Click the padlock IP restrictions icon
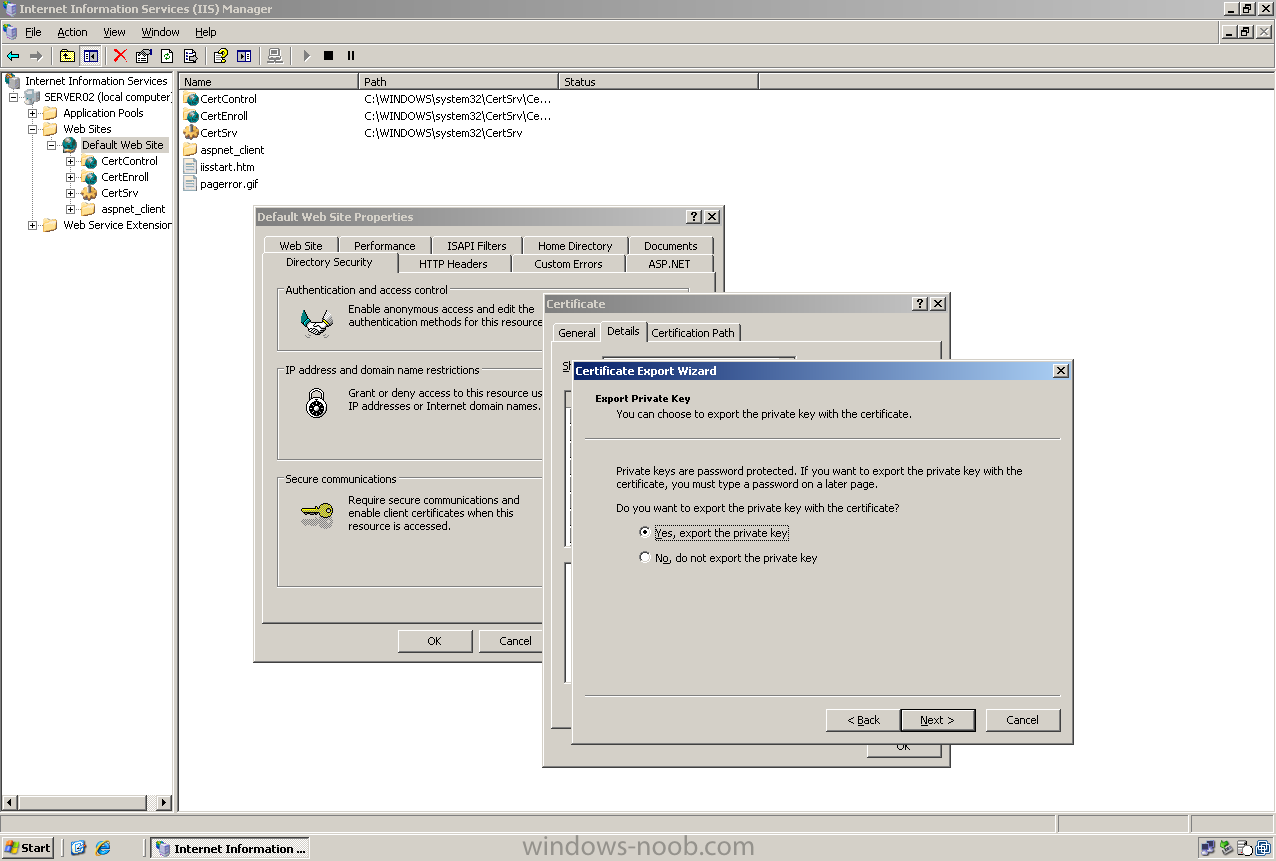Image resolution: width=1276 pixels, height=861 pixels. (317, 403)
